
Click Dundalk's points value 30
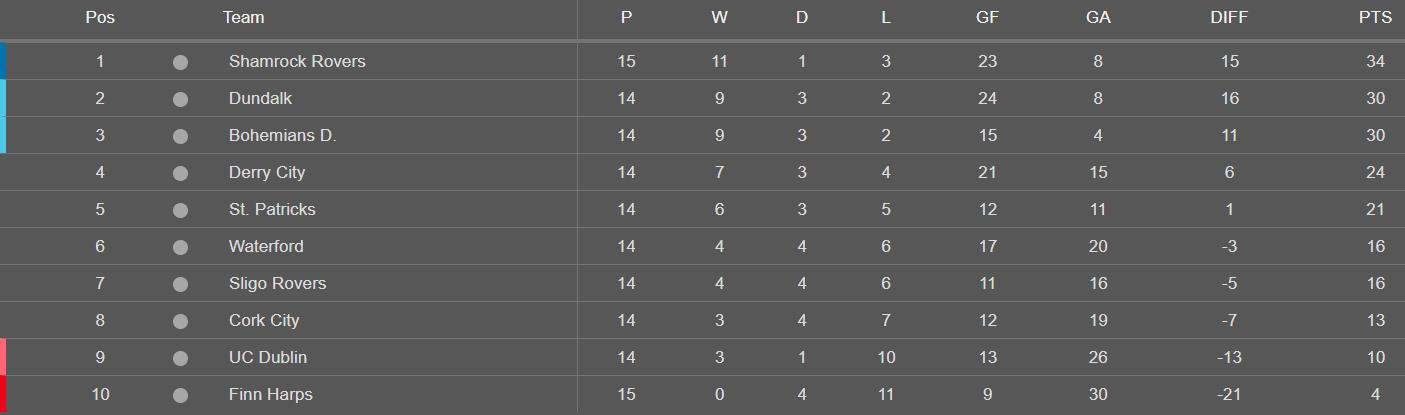click(1375, 99)
